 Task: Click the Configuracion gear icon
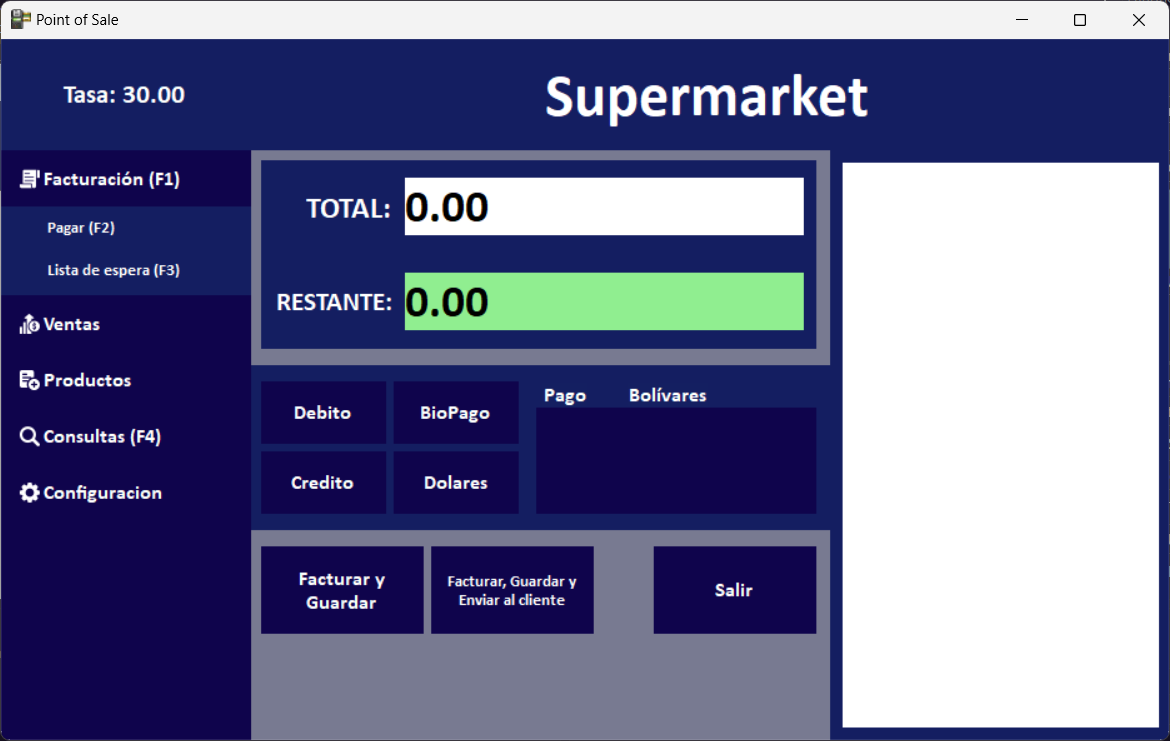30,493
